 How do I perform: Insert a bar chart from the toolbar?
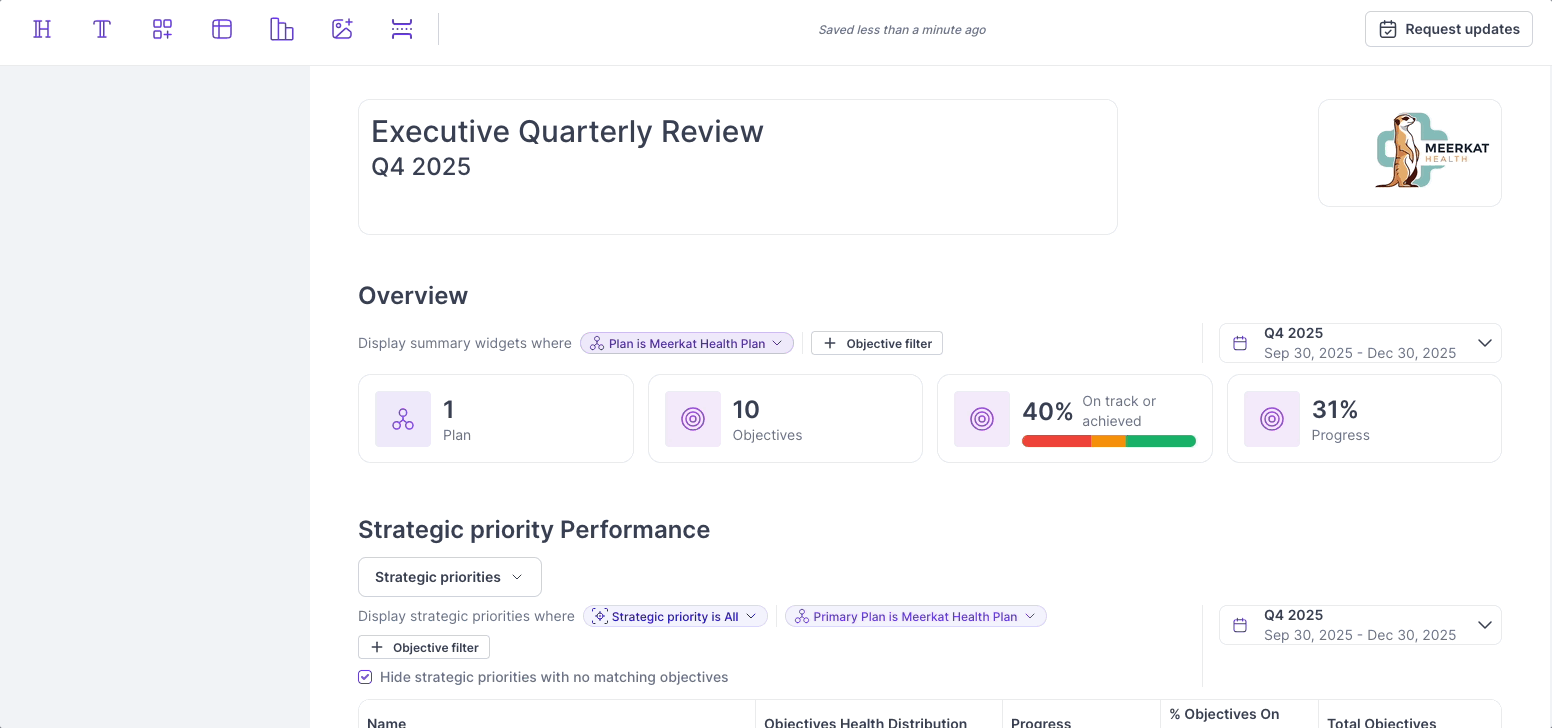(281, 29)
